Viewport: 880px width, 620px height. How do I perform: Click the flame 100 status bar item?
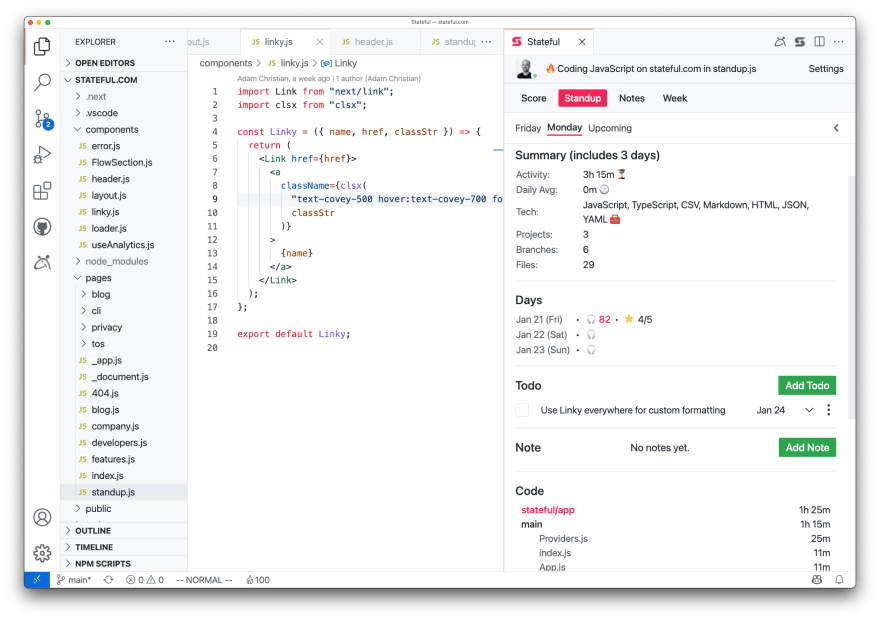tap(258, 580)
